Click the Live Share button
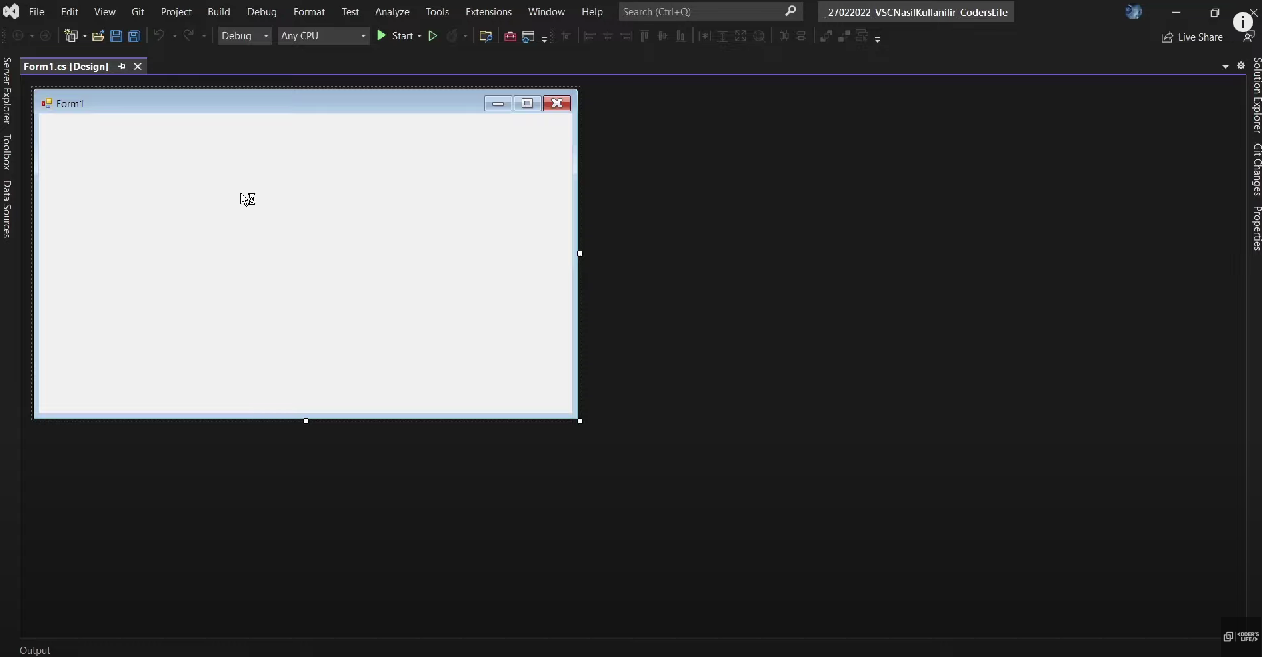Viewport: 1262px width, 657px height. pyautogui.click(x=1192, y=37)
